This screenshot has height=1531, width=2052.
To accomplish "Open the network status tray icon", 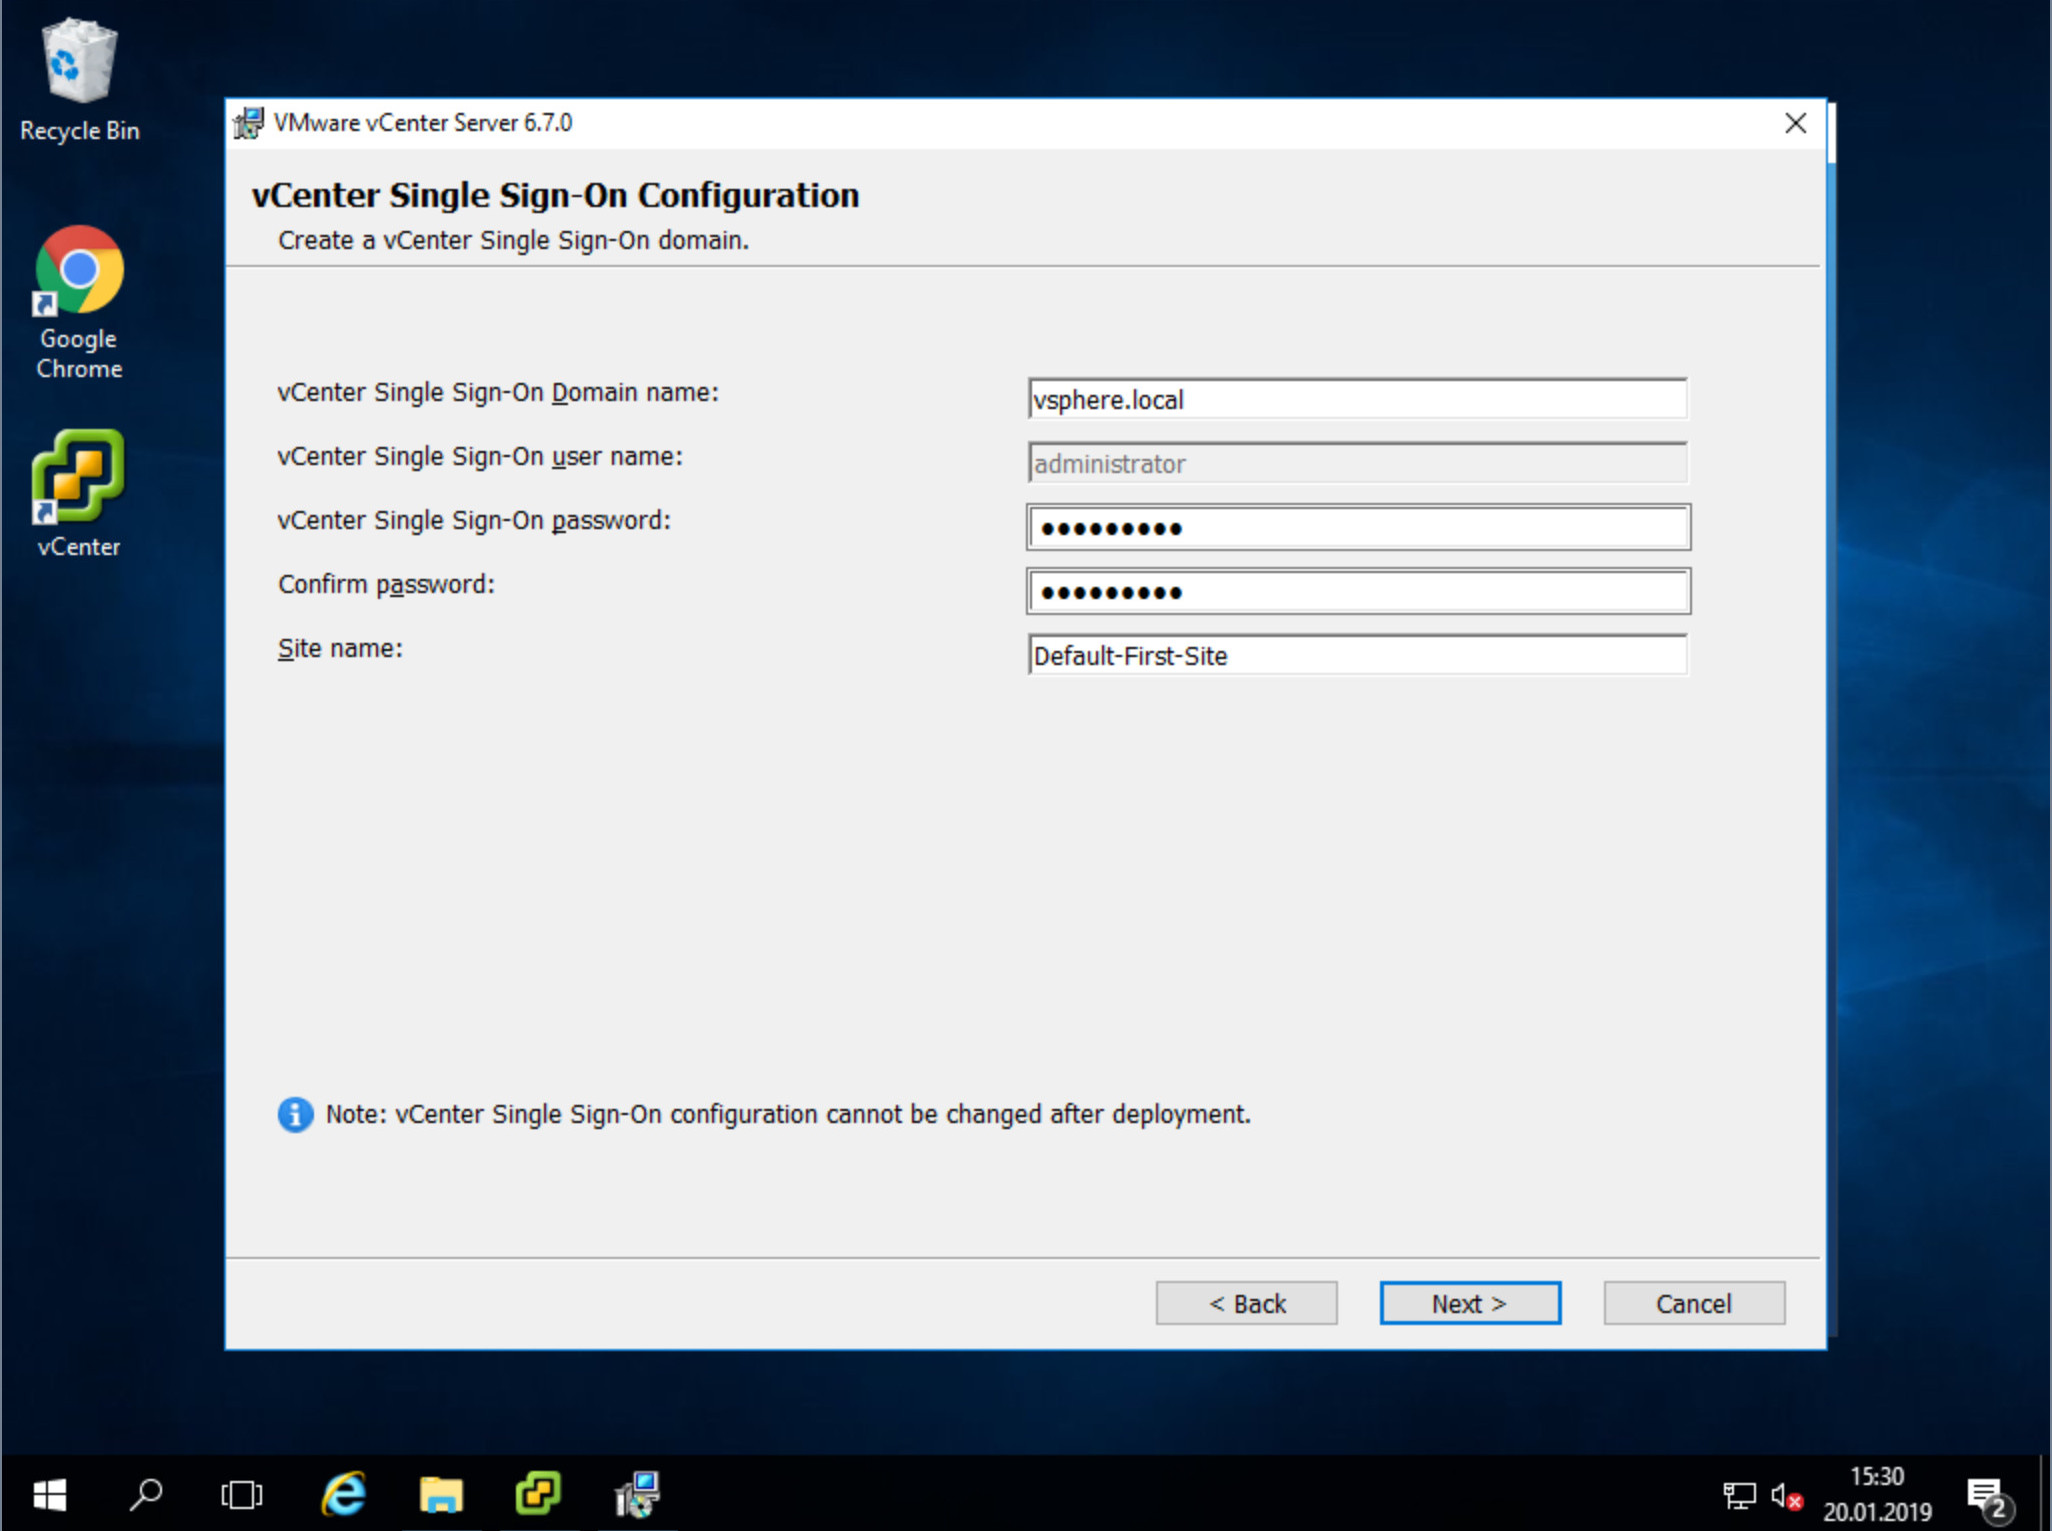I will 1739,1496.
